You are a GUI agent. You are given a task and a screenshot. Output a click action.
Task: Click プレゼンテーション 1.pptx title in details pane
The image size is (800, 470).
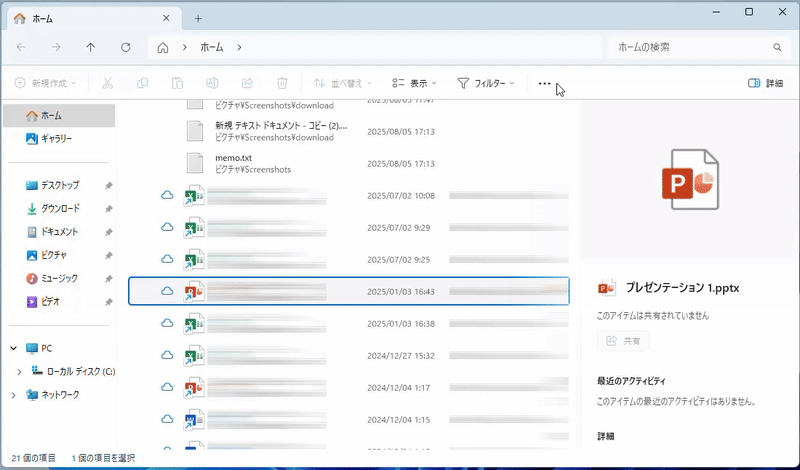683,288
